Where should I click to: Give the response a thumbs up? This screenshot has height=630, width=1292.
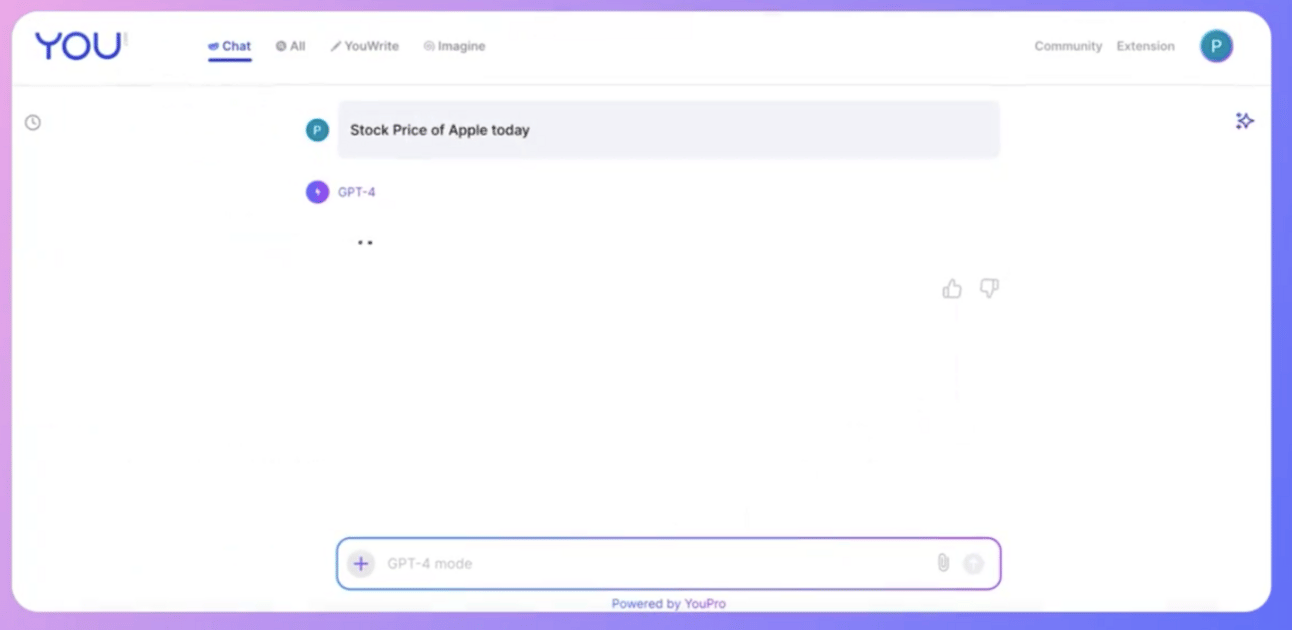pyautogui.click(x=952, y=289)
